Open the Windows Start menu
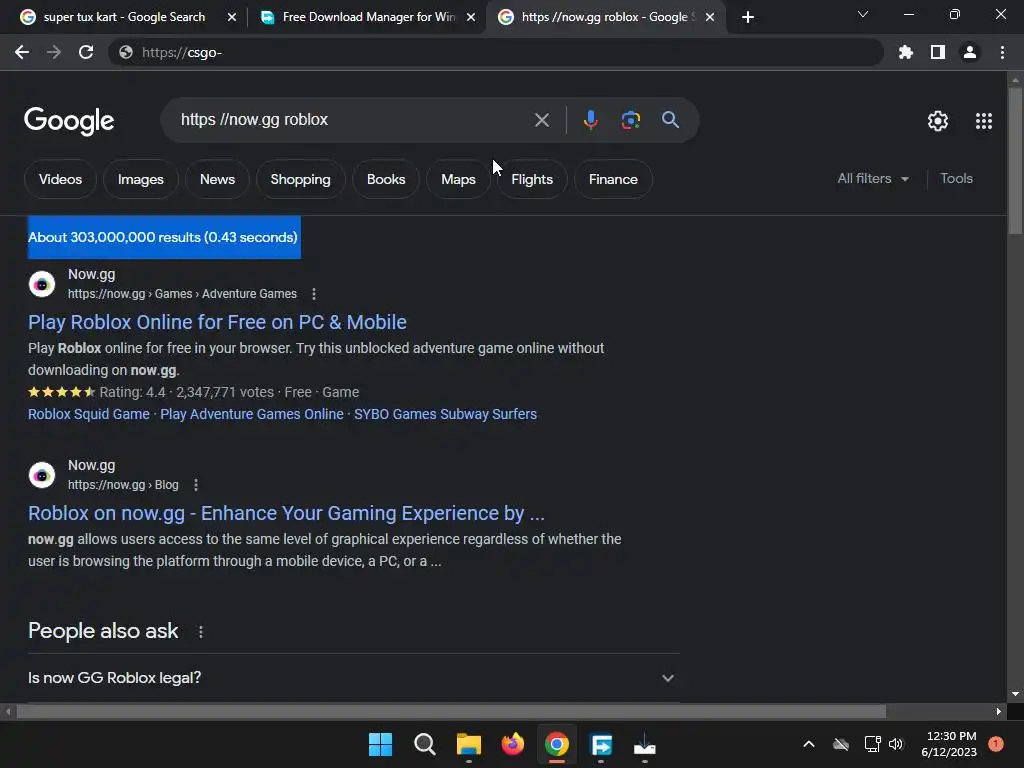Screen dimensions: 1024x768 pyautogui.click(x=380, y=744)
